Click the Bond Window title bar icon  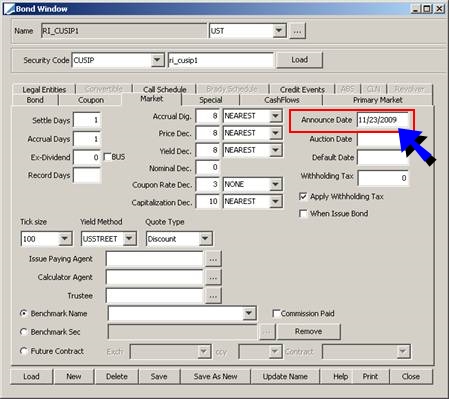pos(10,9)
